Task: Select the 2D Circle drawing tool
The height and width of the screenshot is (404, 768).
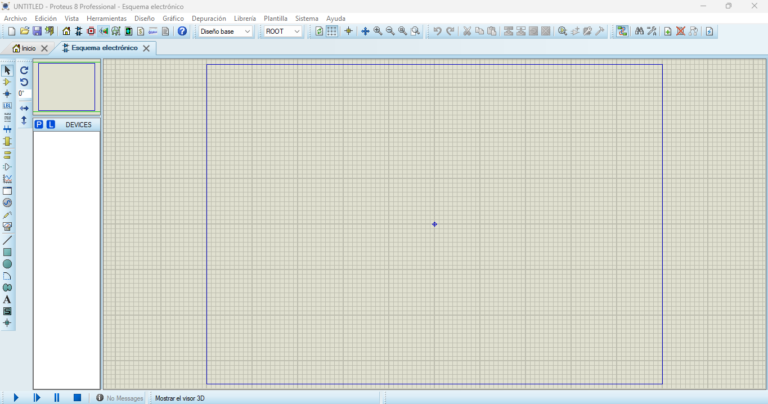Action: point(7,264)
